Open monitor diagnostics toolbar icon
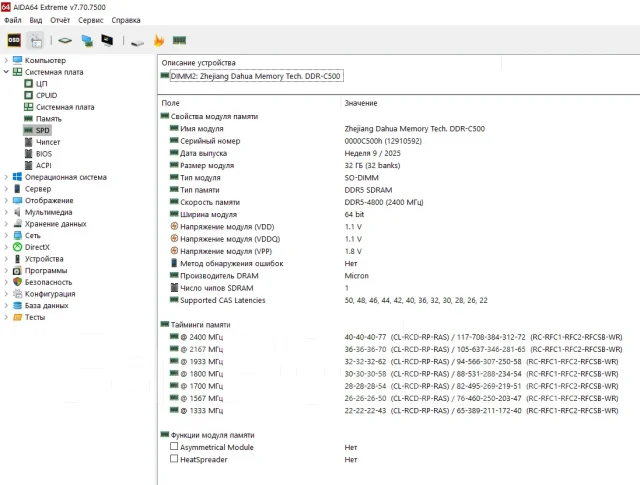The image size is (640, 485). 107,40
